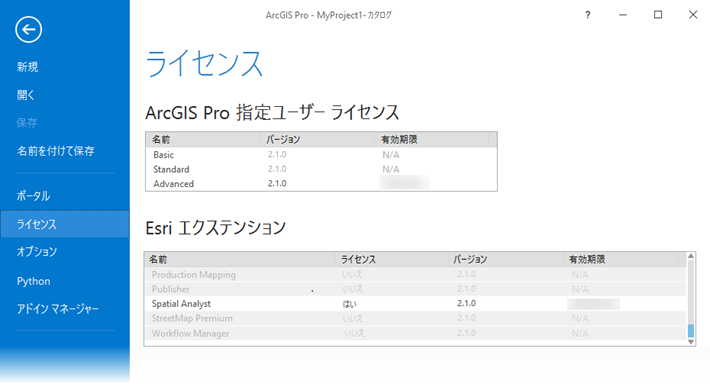Click はい in Spatial Analyst row
The width and height of the screenshot is (710, 384).
pyautogui.click(x=349, y=304)
